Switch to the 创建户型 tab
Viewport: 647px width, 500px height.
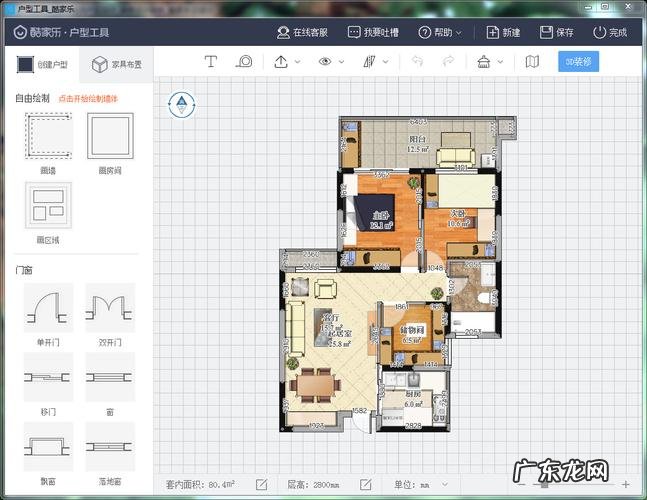click(40, 65)
